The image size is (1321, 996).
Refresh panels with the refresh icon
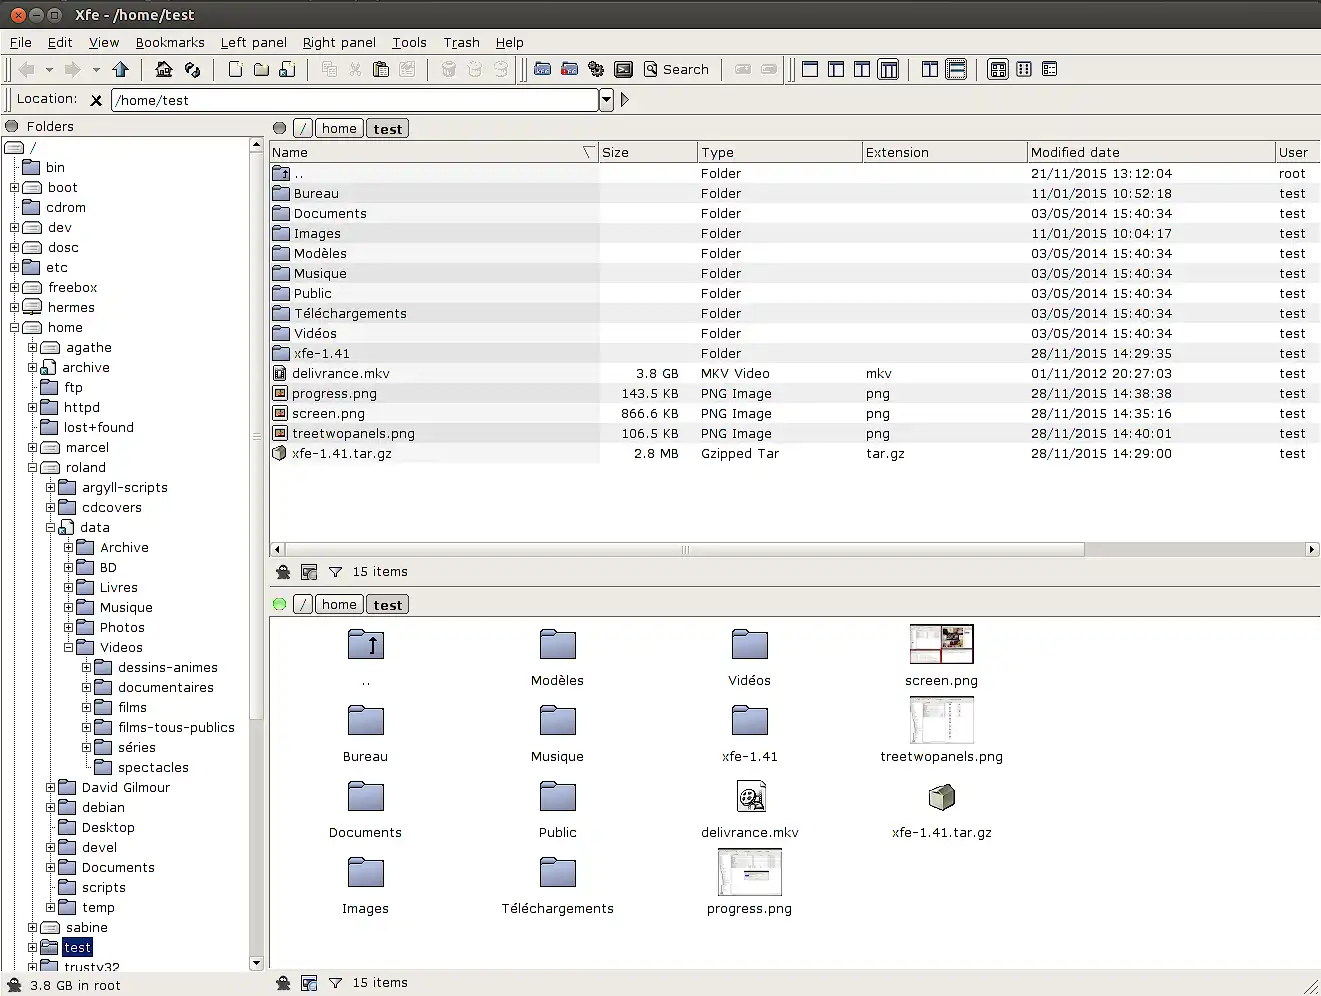tap(192, 69)
